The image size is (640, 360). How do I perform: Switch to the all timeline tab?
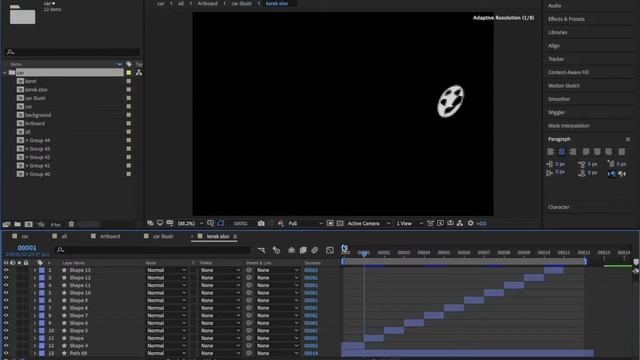(64, 236)
